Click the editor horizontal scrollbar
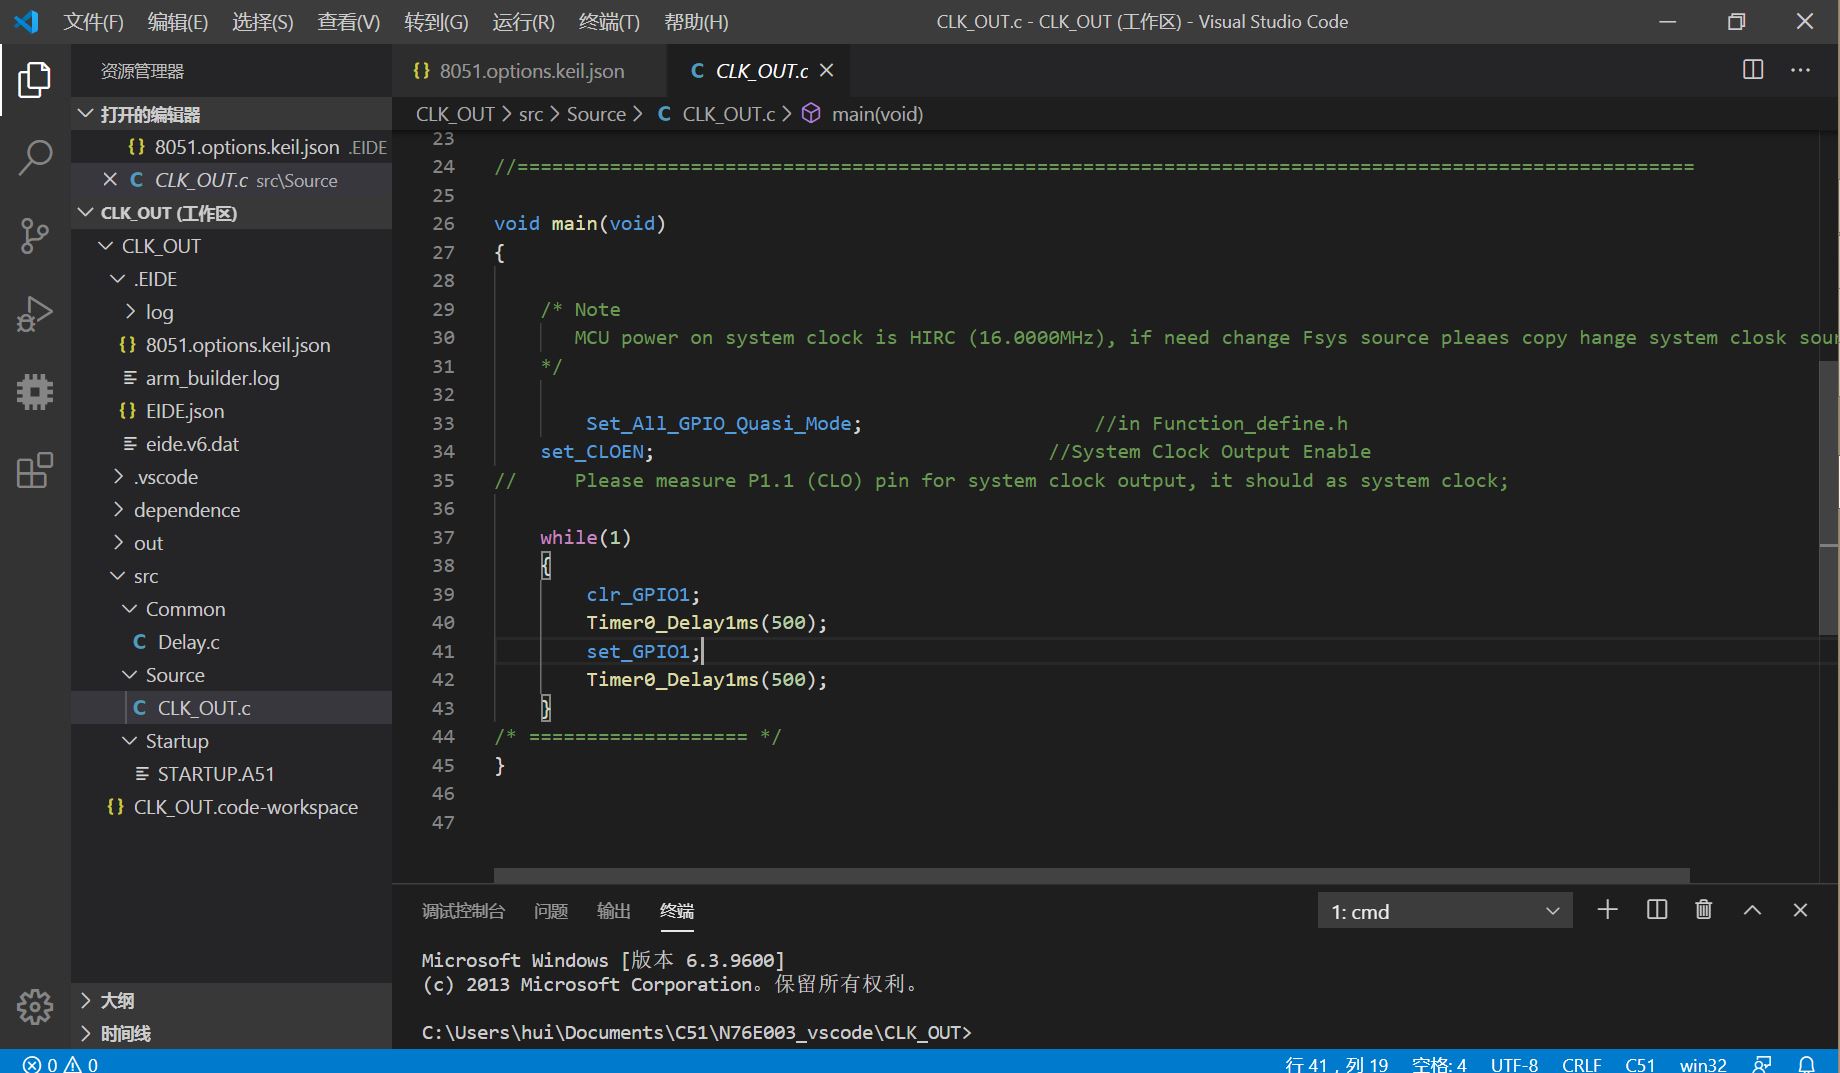Image resolution: width=1840 pixels, height=1073 pixels. pyautogui.click(x=1091, y=875)
